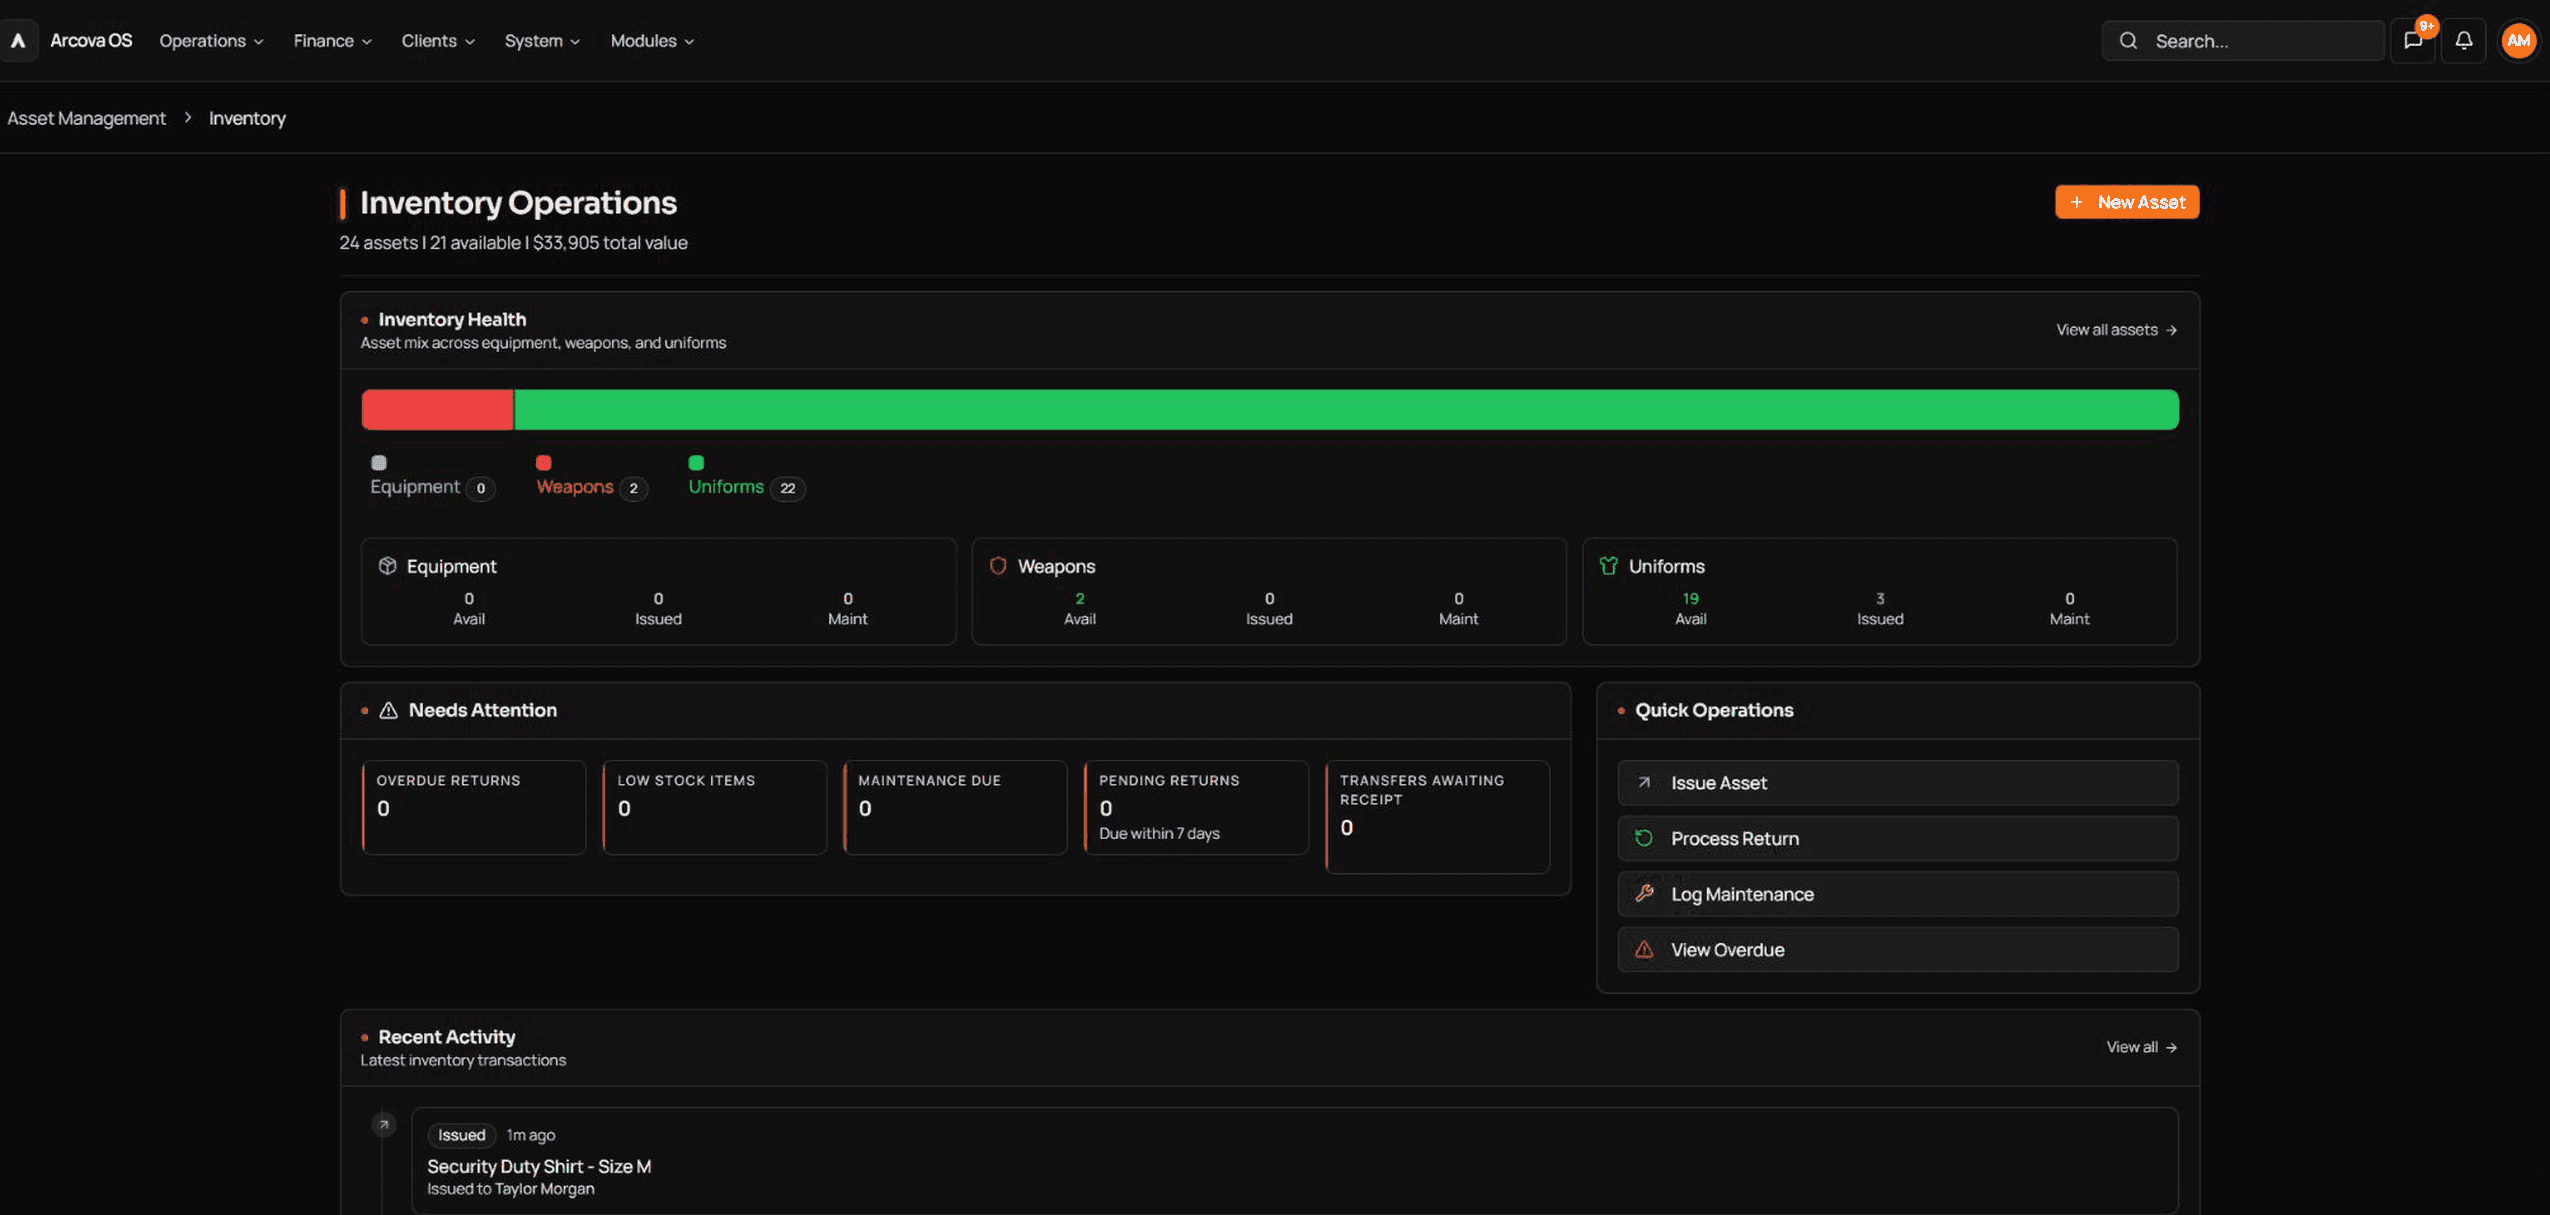Open the Pending Returns card
2550x1215 pixels.
coord(1196,808)
